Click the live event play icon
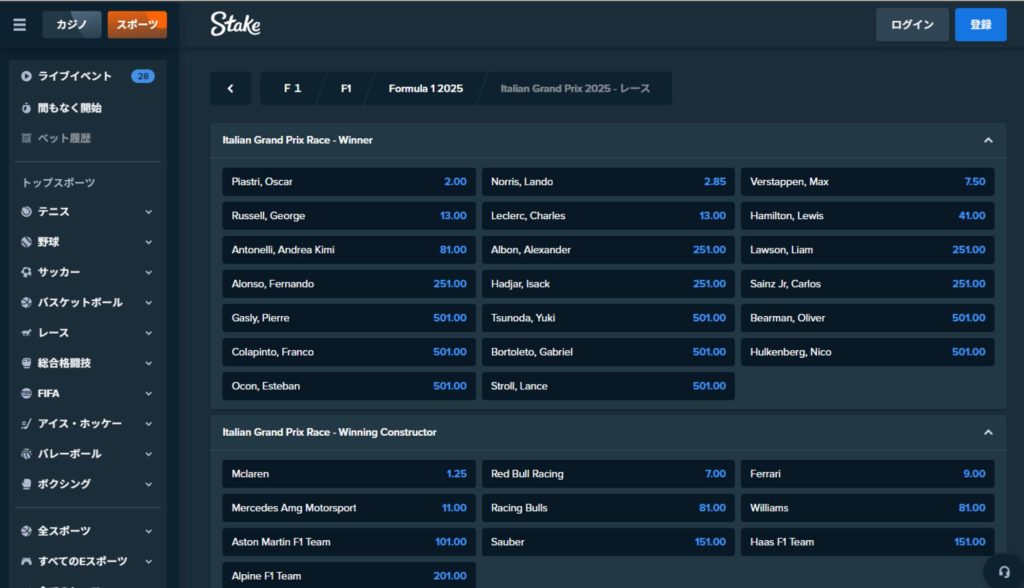Viewport: 1024px width, 588px height. coord(26,76)
